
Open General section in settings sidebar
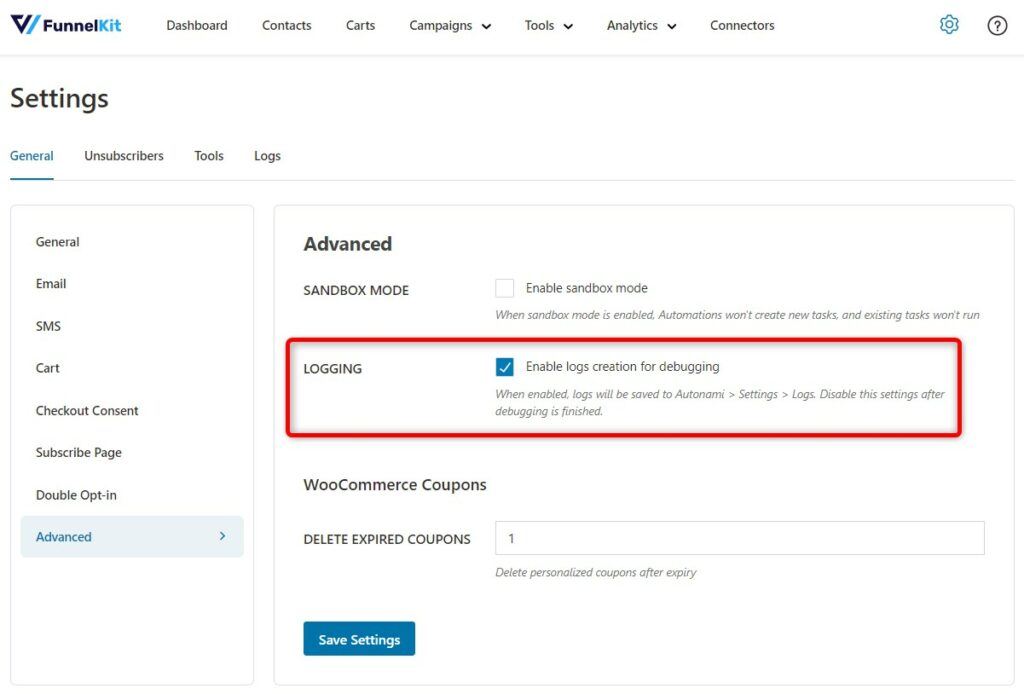coord(57,242)
